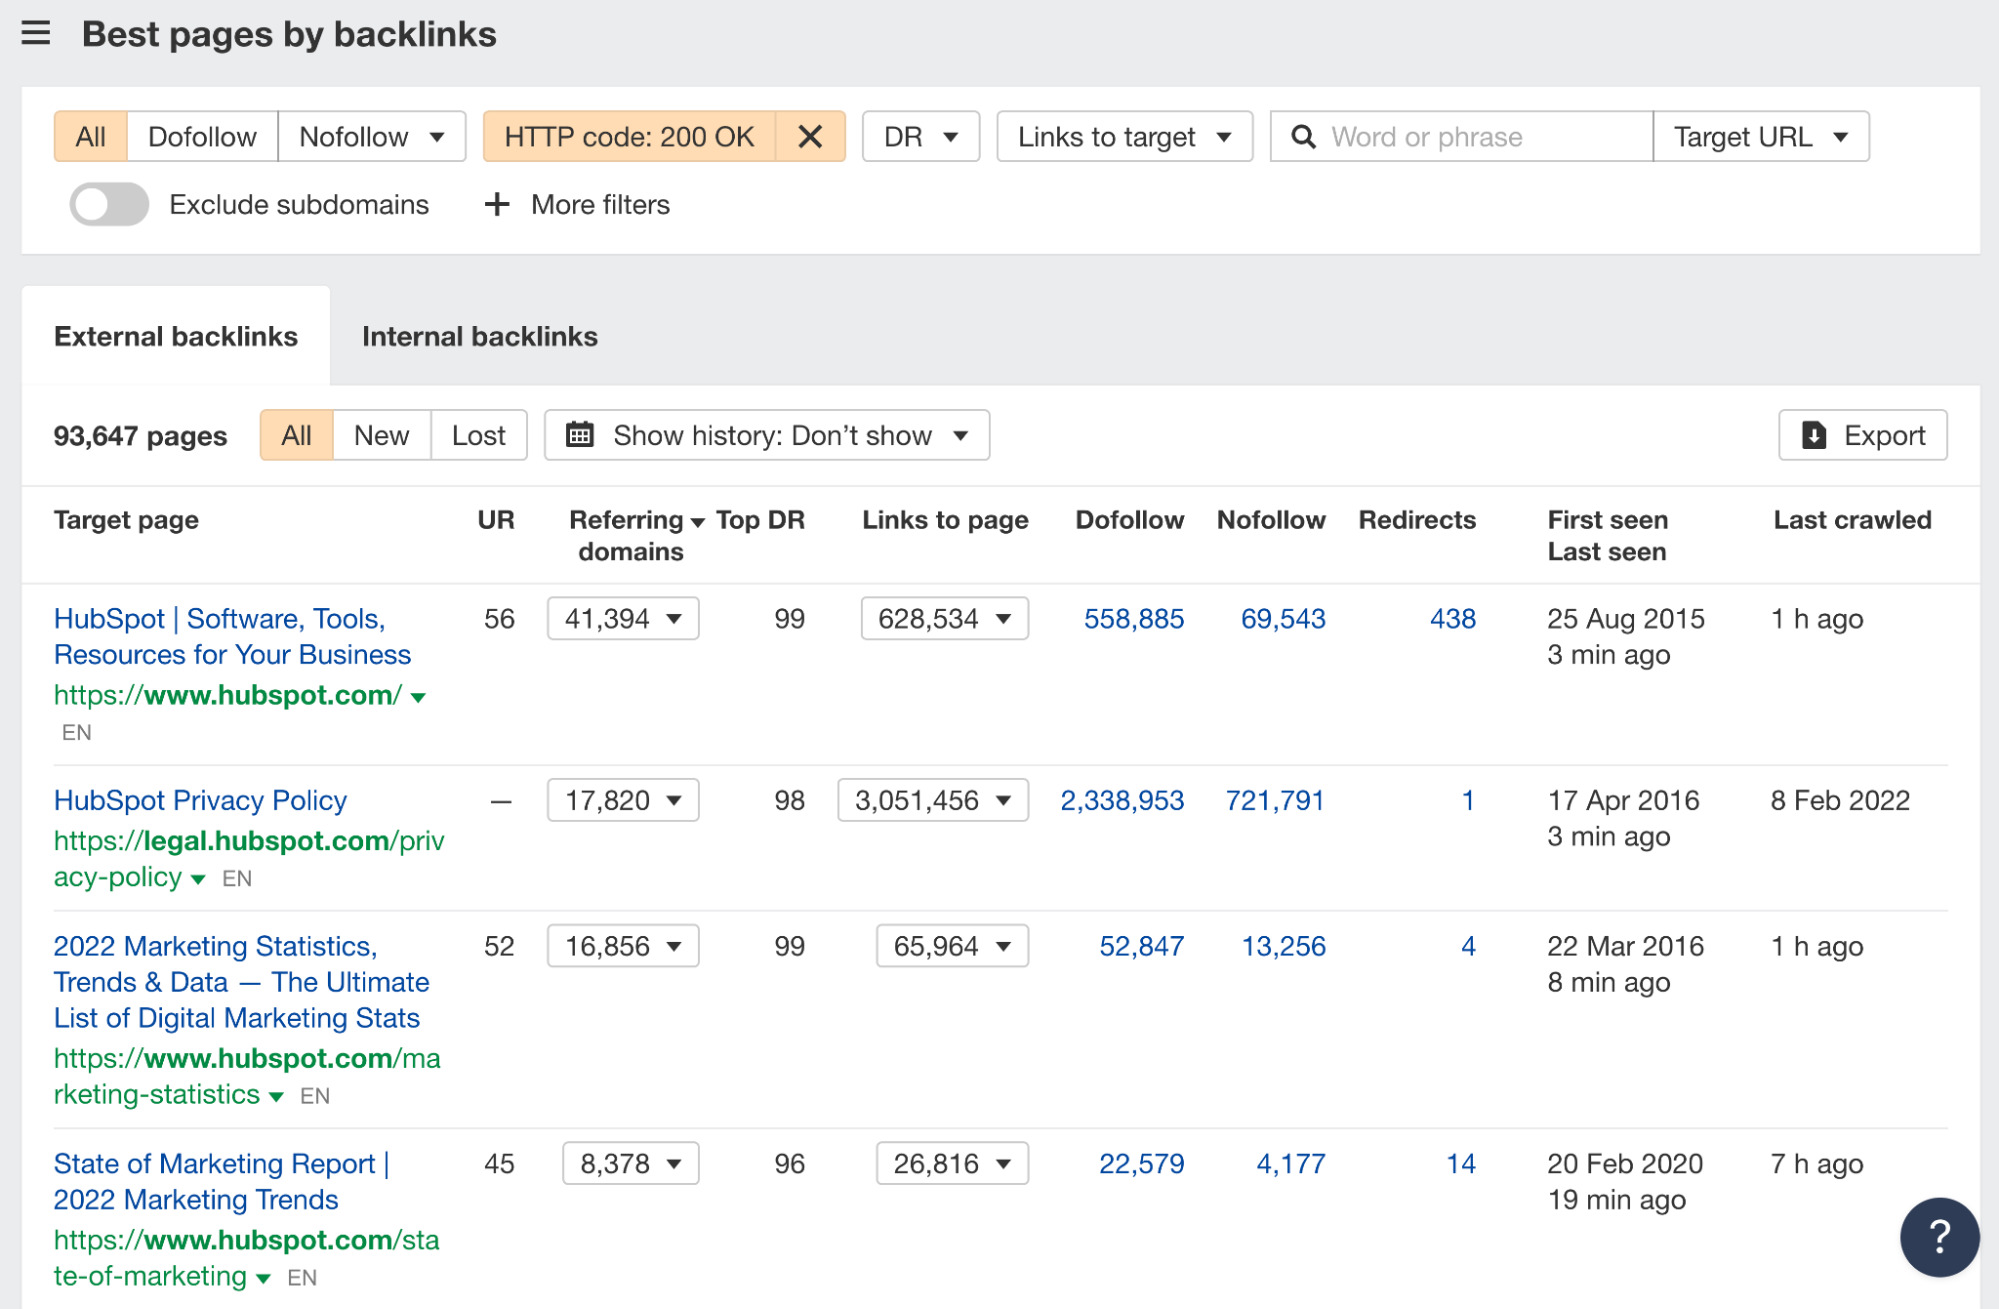
Task: Click the 69,543 nofollow count
Action: tap(1283, 619)
